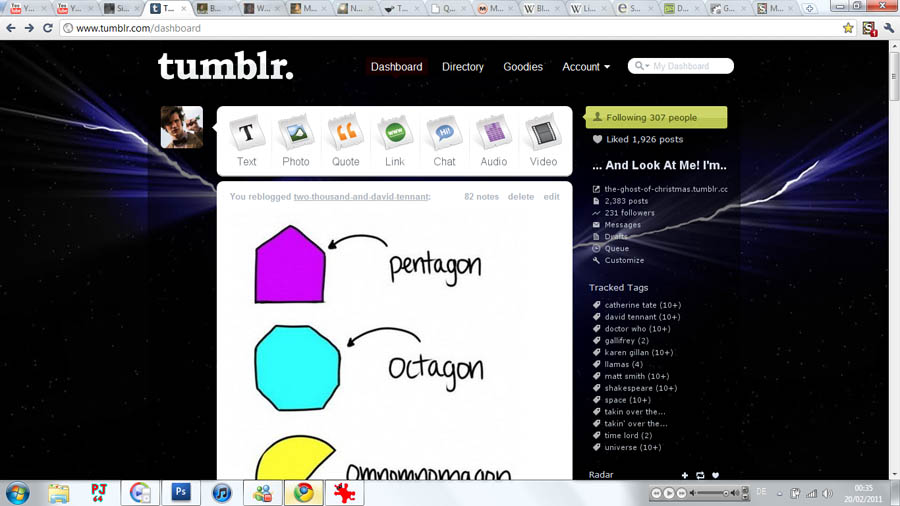Click the Radar heart like icon

[x=715, y=475]
